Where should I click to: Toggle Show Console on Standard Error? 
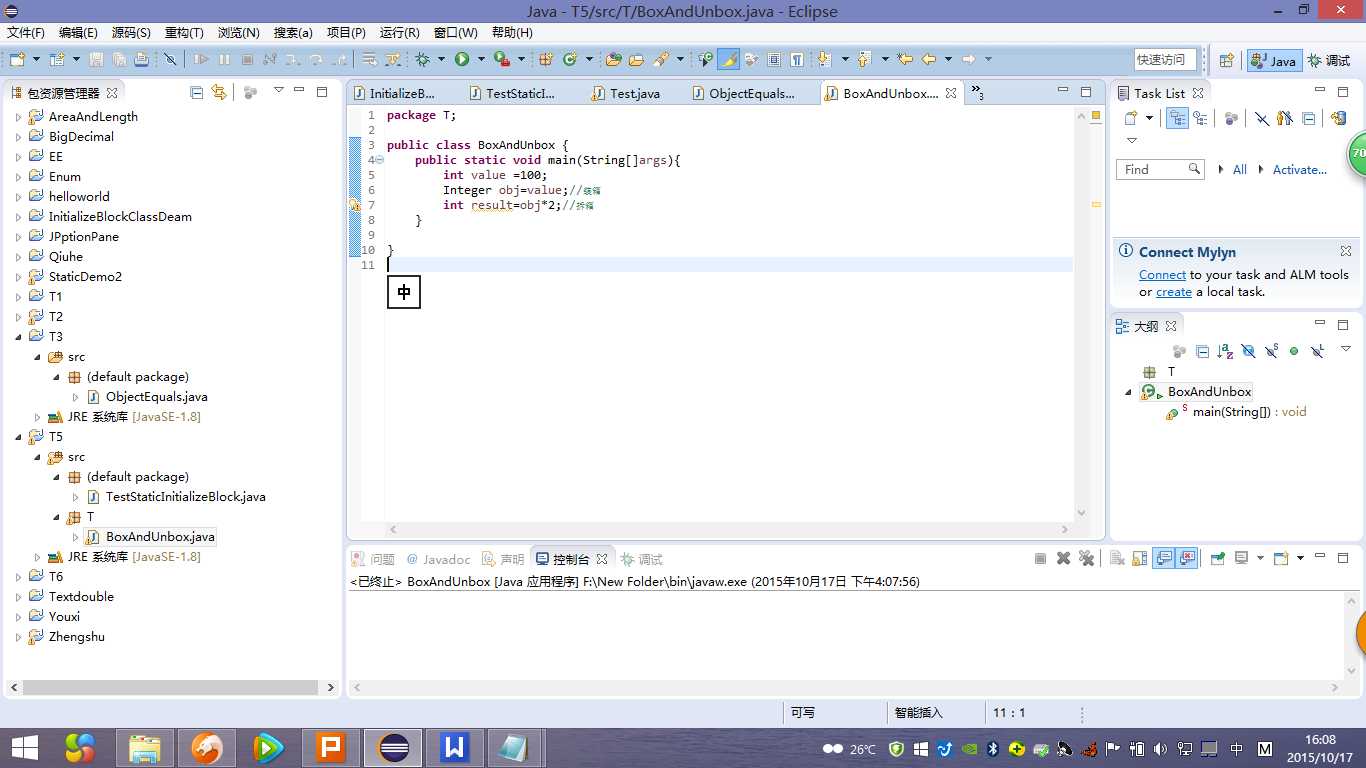pyautogui.click(x=1187, y=559)
